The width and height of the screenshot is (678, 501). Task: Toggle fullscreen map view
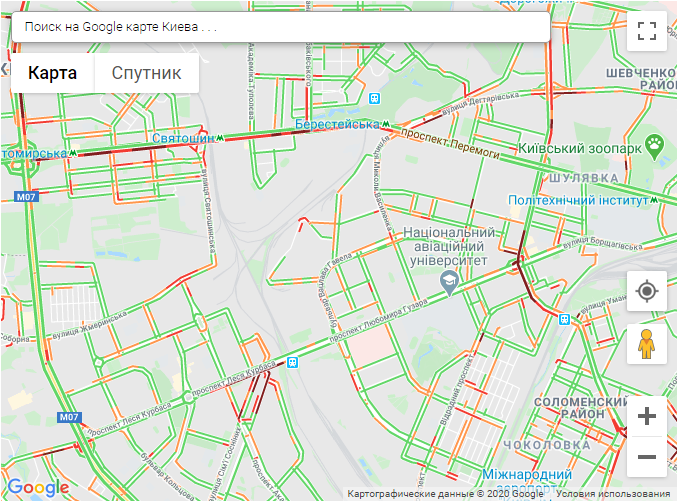[647, 31]
